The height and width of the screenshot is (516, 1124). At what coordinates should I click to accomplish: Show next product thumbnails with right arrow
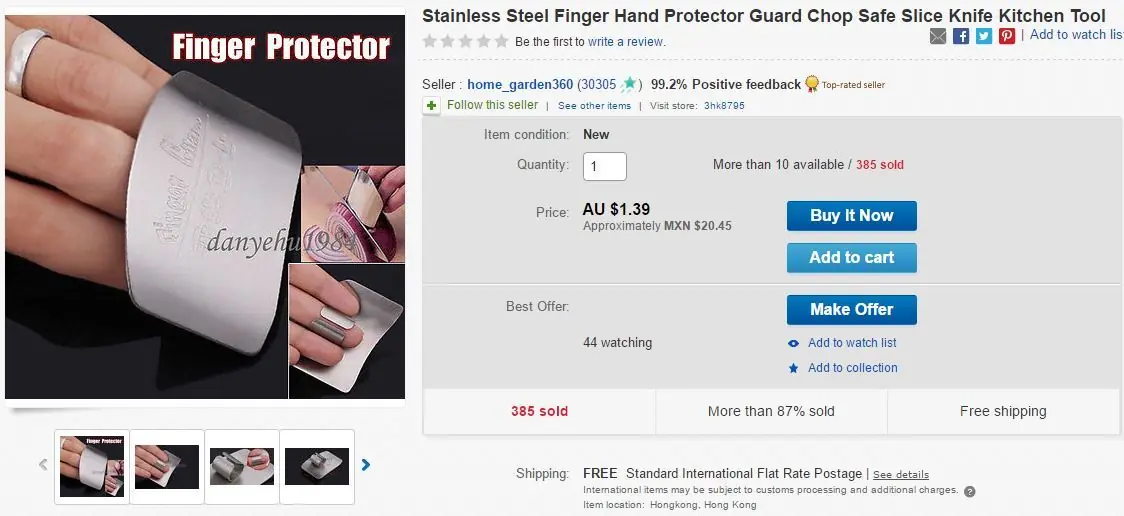[366, 464]
